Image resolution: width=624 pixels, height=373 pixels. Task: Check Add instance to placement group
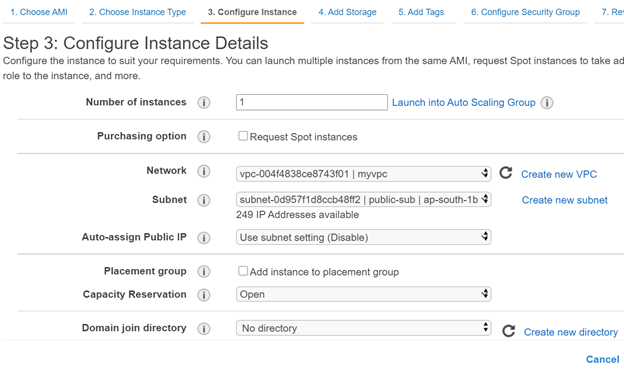click(x=243, y=271)
